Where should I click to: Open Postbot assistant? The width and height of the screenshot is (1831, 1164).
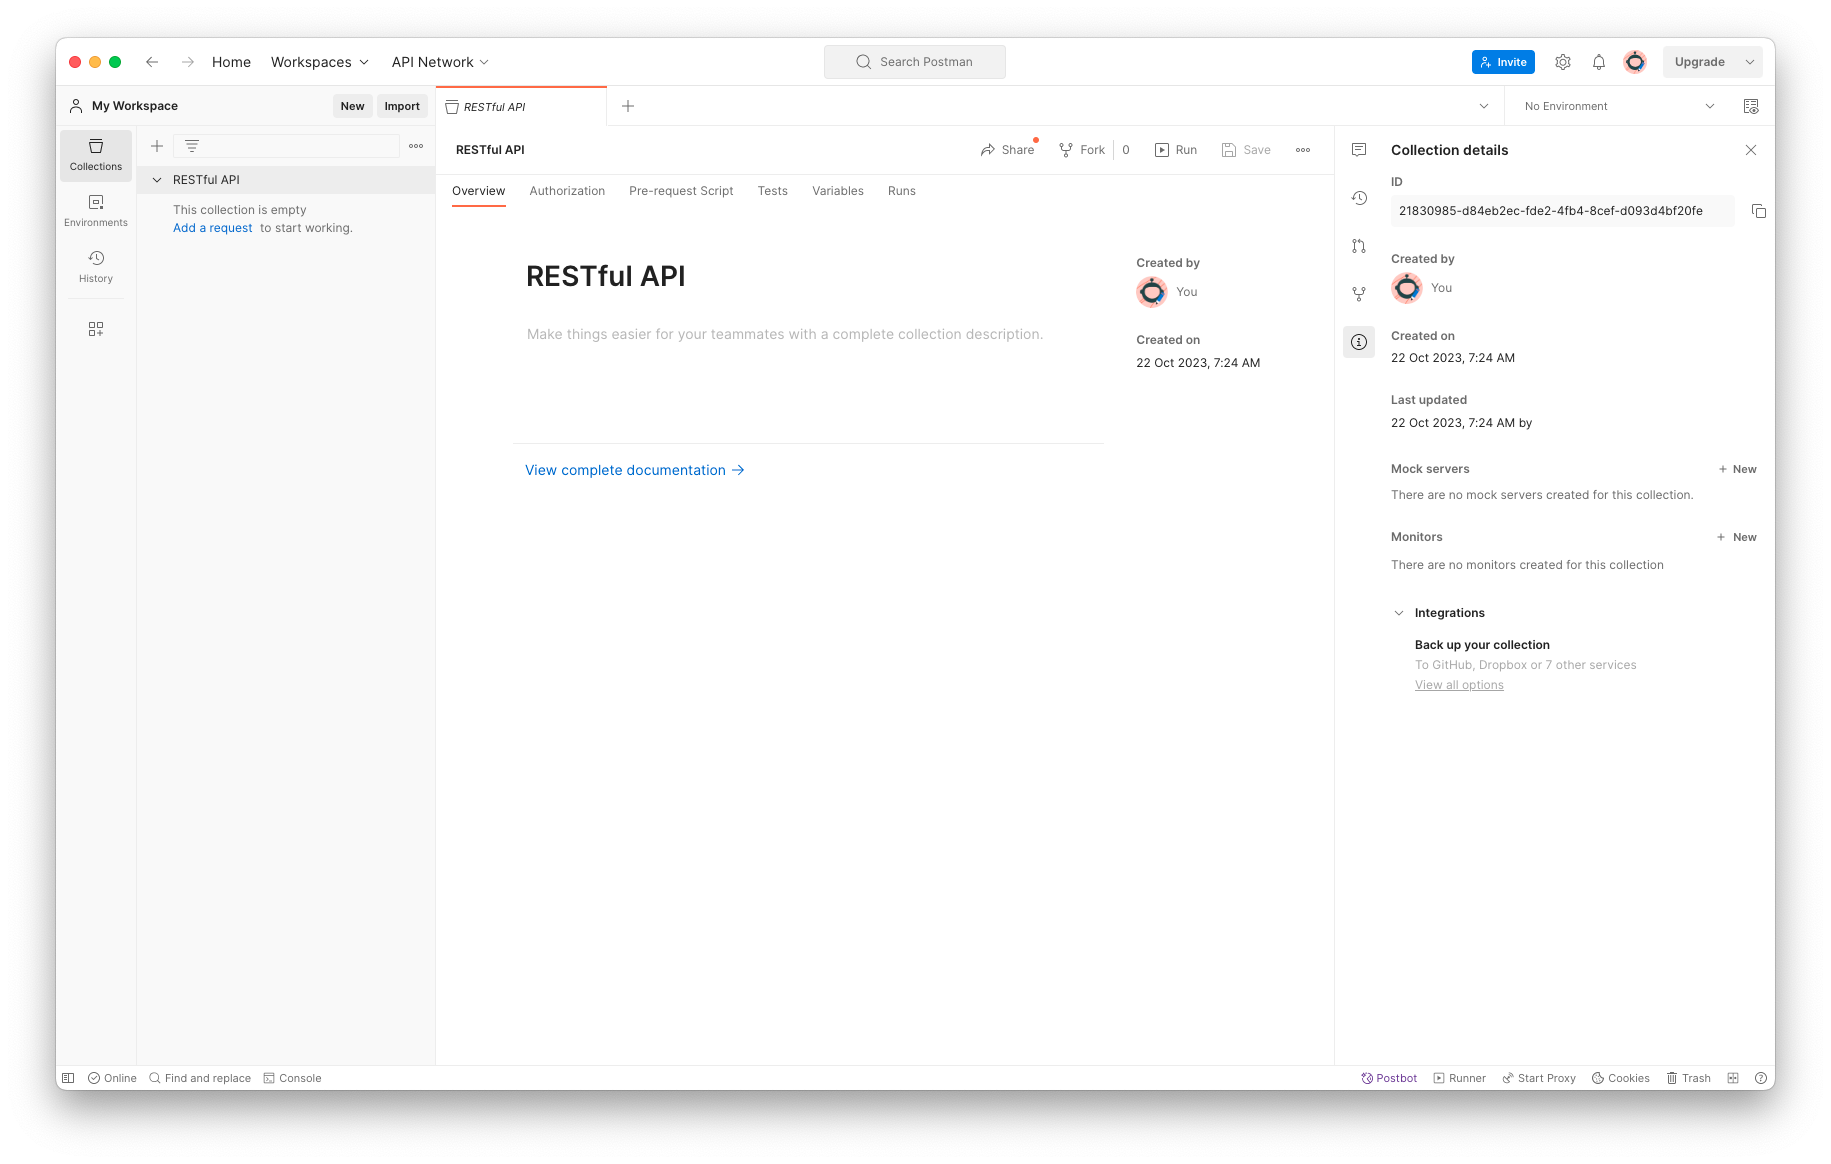tap(1389, 1078)
